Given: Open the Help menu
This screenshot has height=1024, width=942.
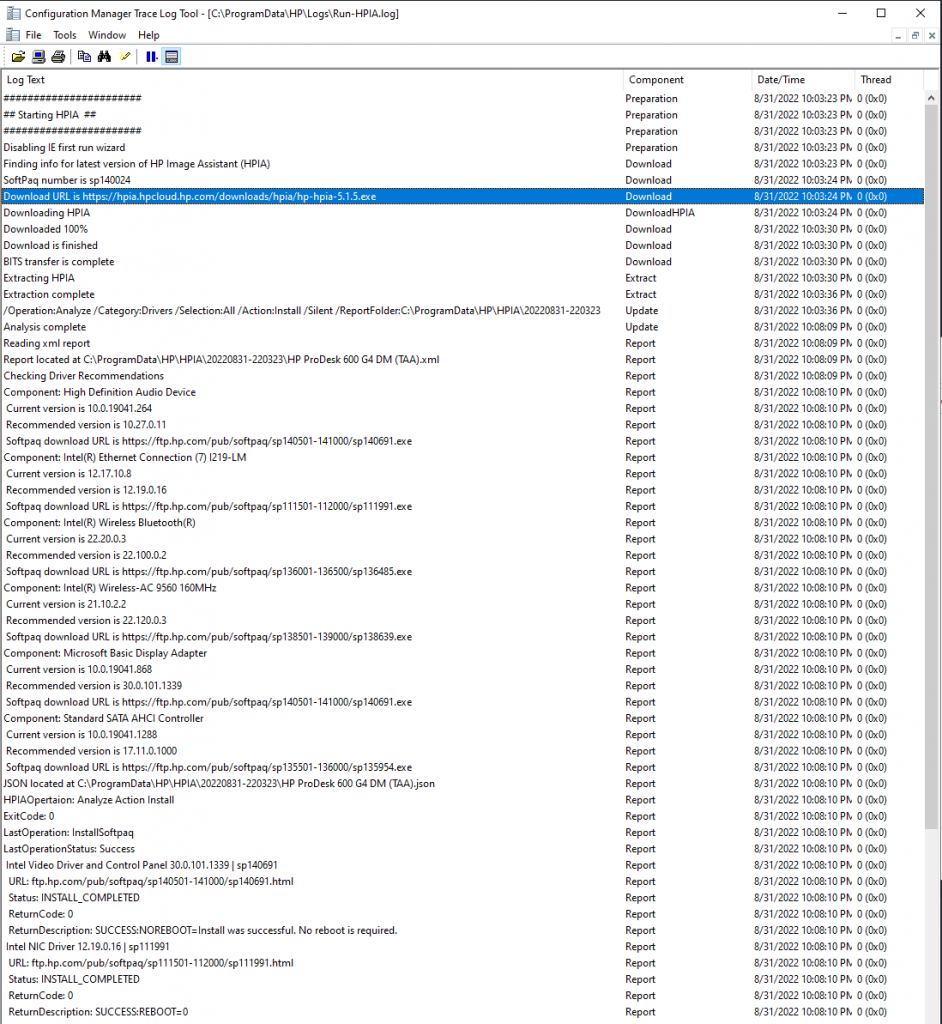Looking at the screenshot, I should [x=148, y=34].
